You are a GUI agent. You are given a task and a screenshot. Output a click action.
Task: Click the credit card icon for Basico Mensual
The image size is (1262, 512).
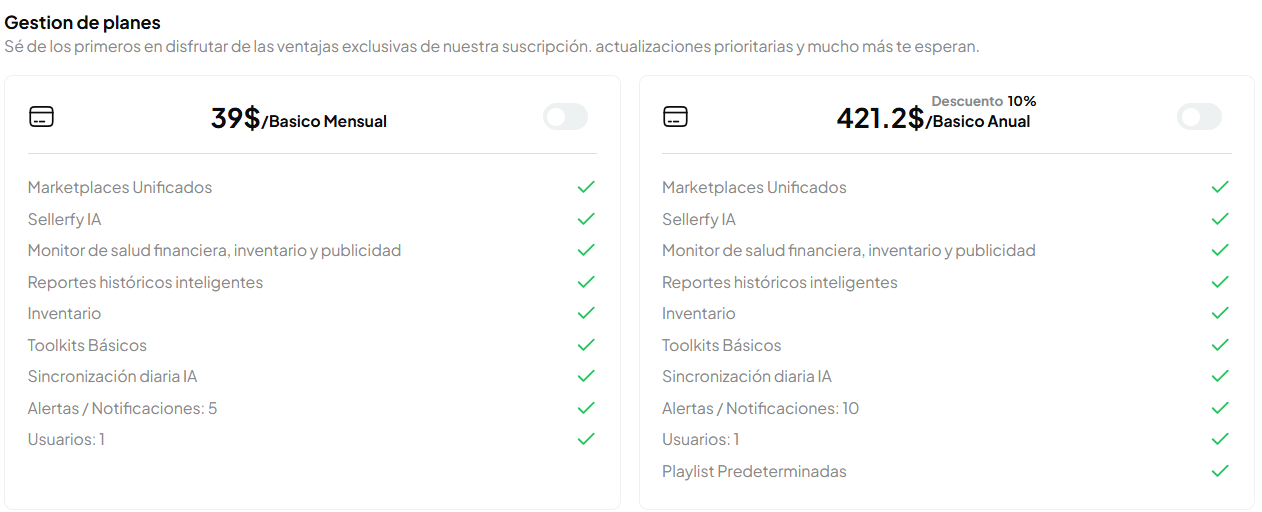(x=41, y=117)
